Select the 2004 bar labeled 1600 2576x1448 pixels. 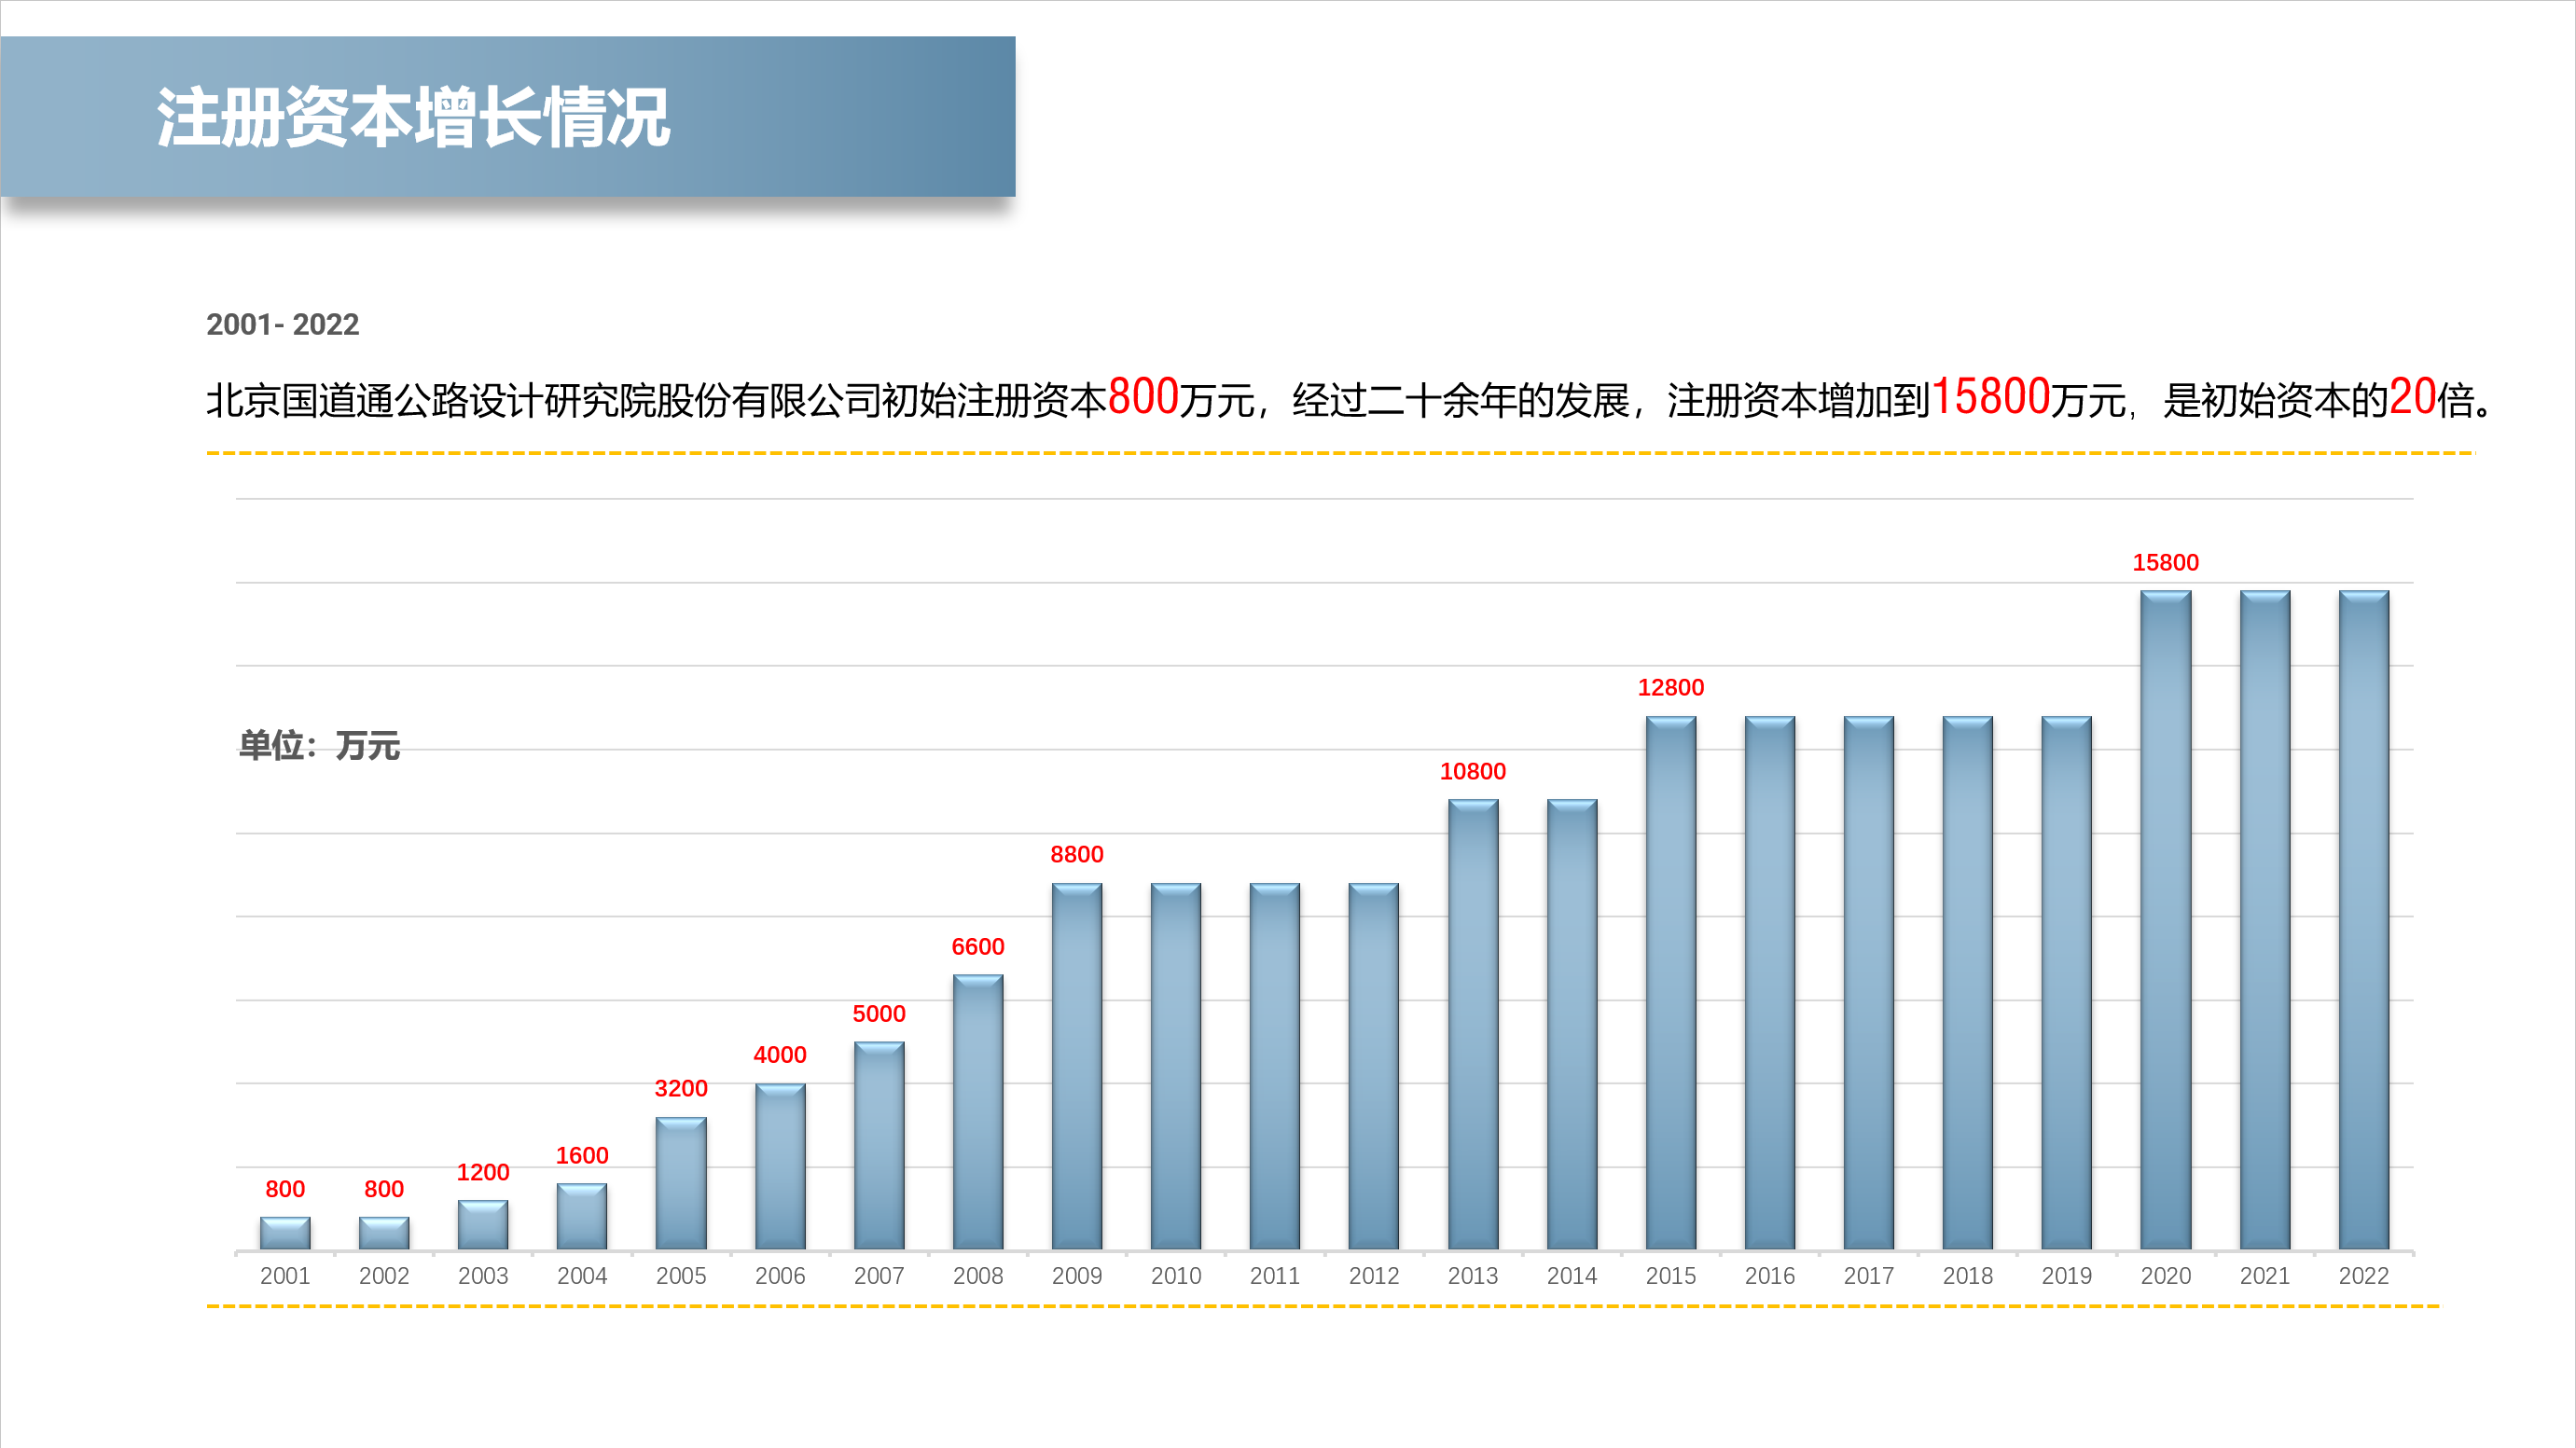[x=582, y=1216]
